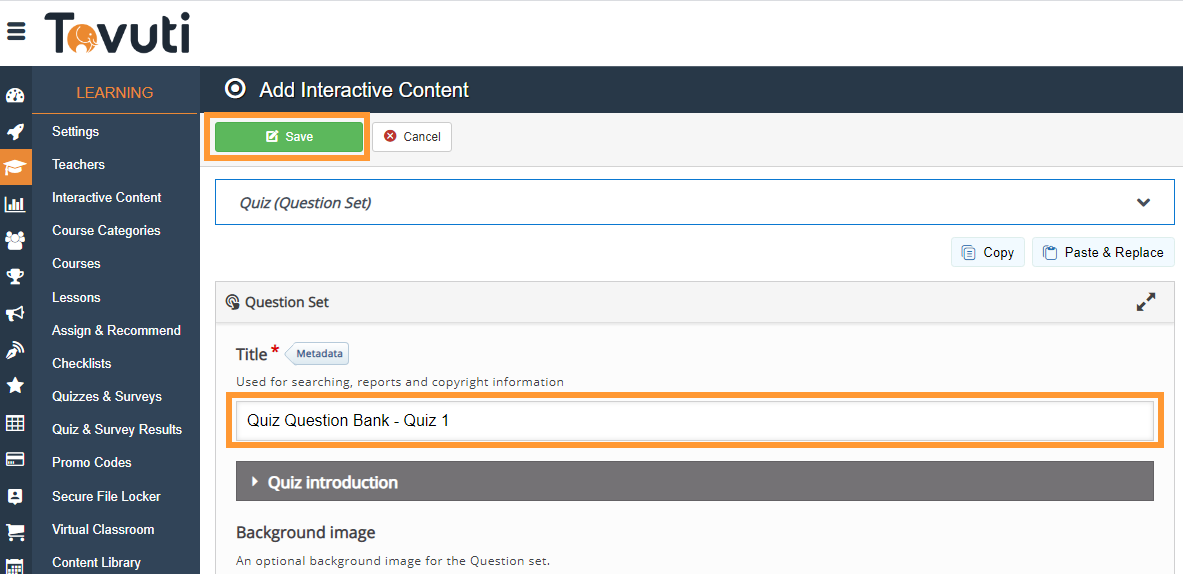1183x574 pixels.
Task: Click the Paste & Replace button
Action: pos(1103,253)
